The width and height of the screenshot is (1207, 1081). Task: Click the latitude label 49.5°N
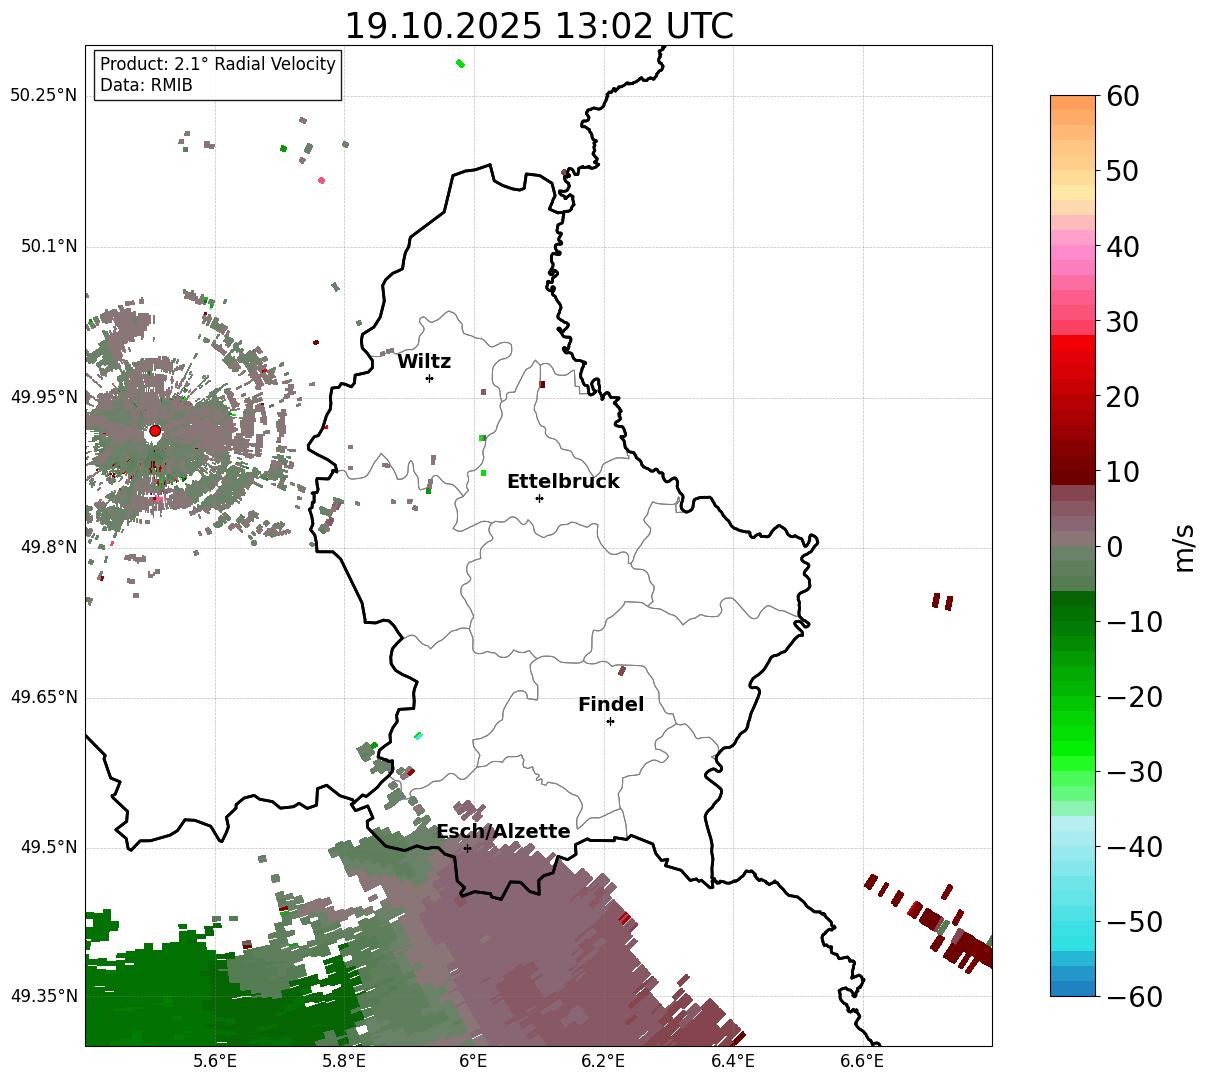pyautogui.click(x=49, y=847)
